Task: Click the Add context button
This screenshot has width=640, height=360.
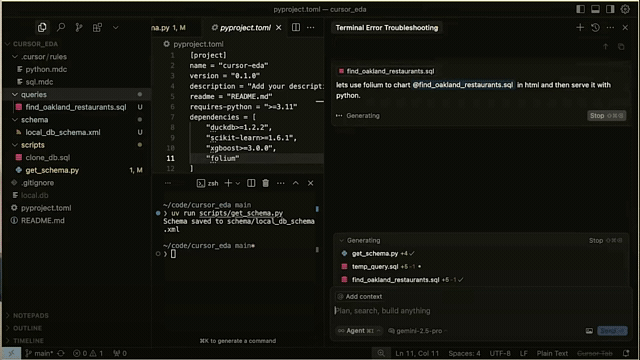Action: click(360, 297)
